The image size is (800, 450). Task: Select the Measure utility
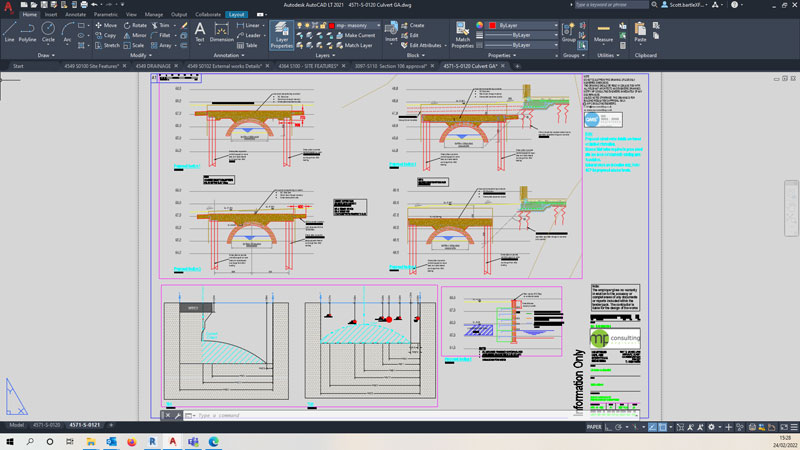pos(603,32)
